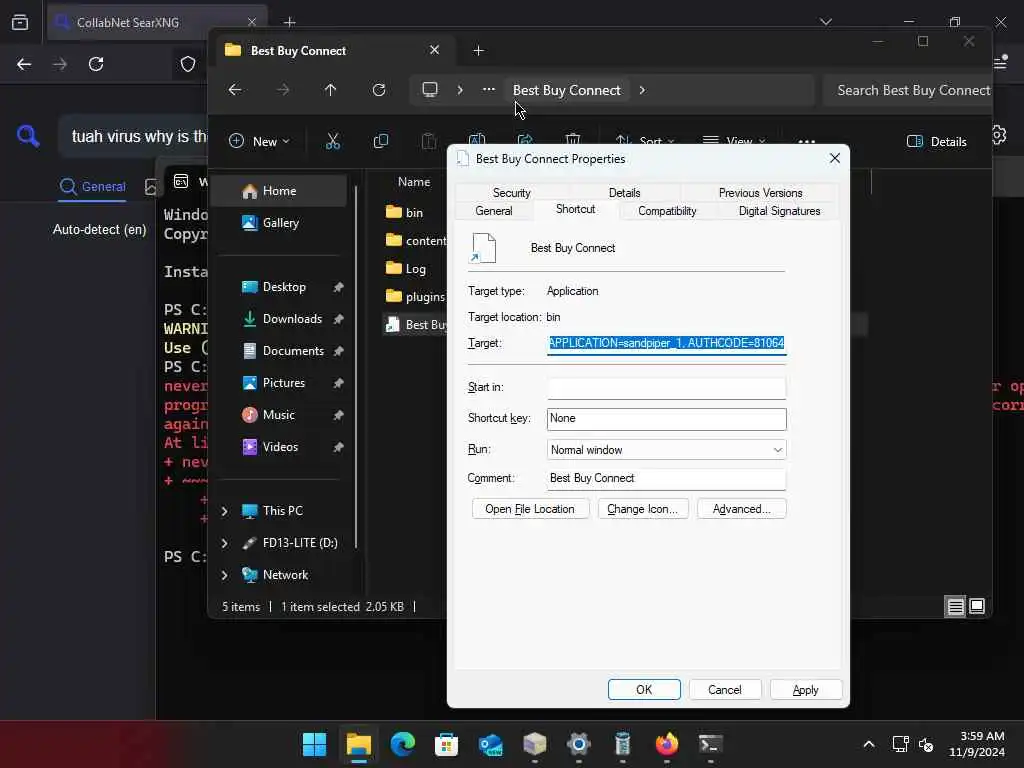Reload the page in the browser window

[x=96, y=64]
